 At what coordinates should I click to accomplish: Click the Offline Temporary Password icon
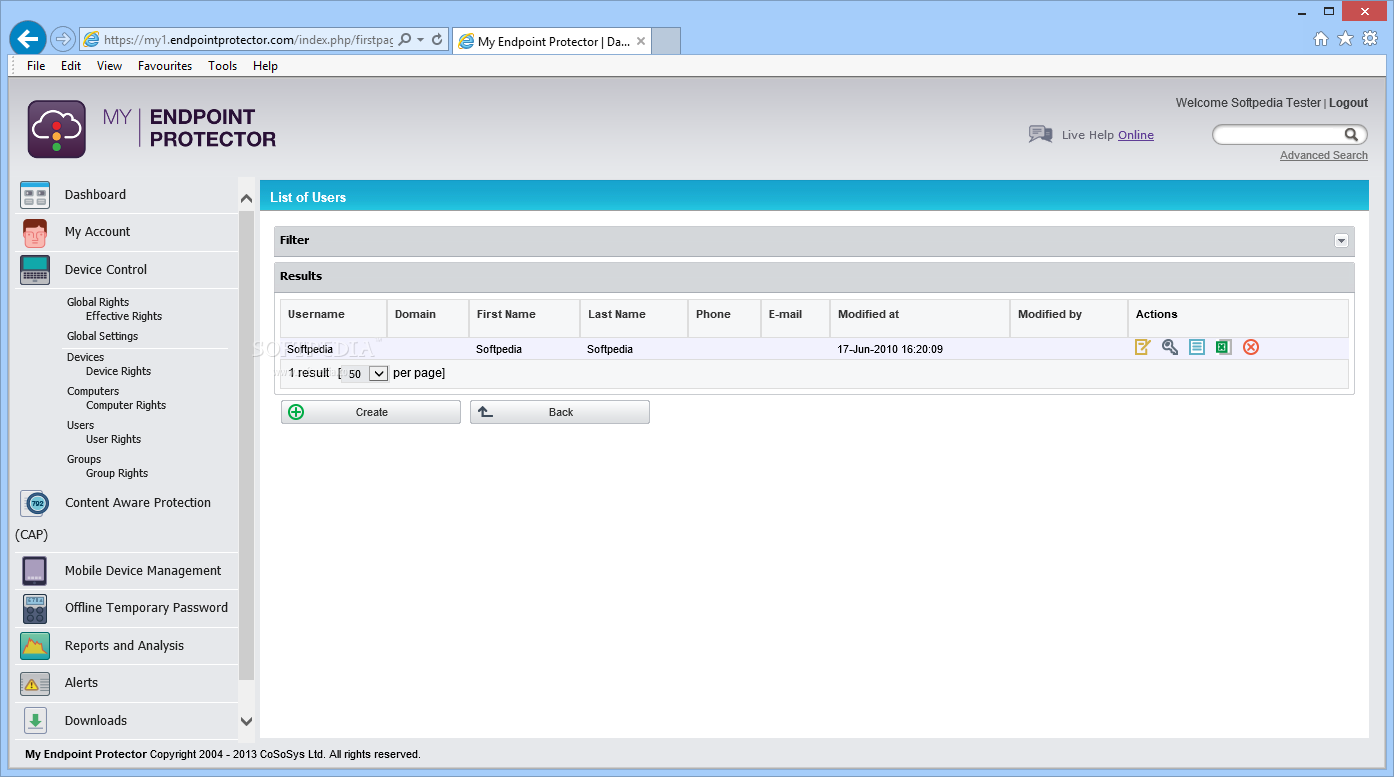pyautogui.click(x=35, y=608)
